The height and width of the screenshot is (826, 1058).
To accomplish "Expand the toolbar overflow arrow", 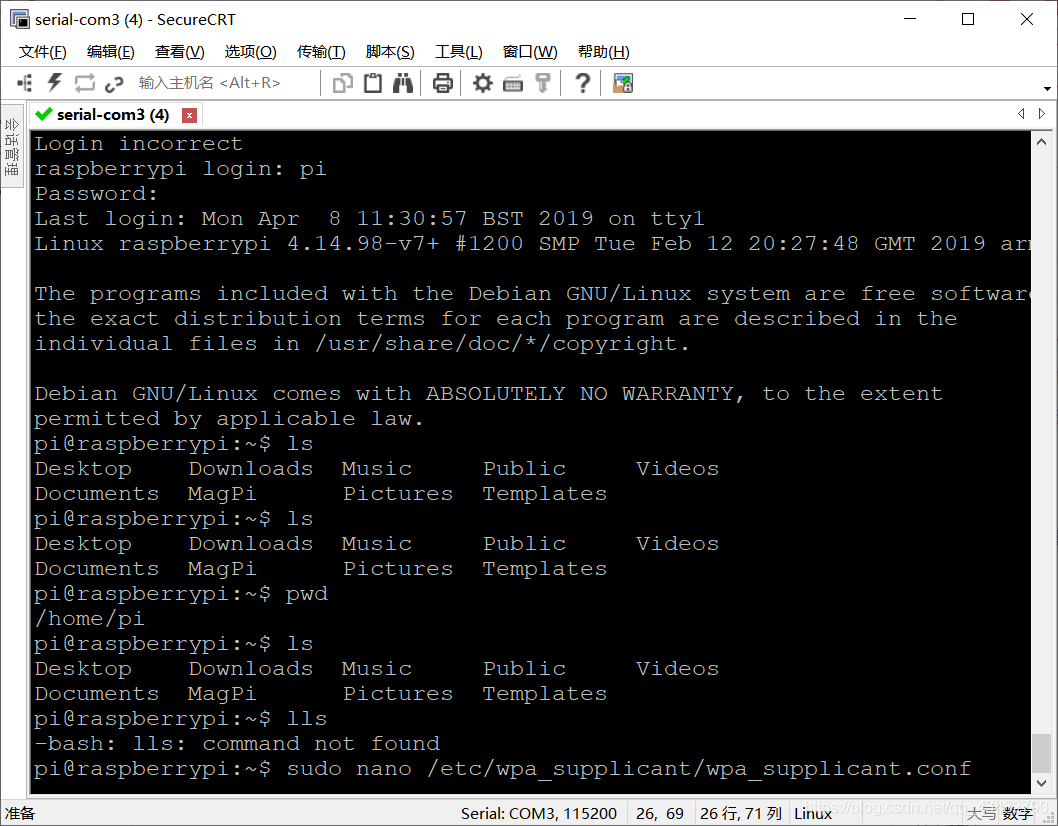I will tap(1047, 88).
